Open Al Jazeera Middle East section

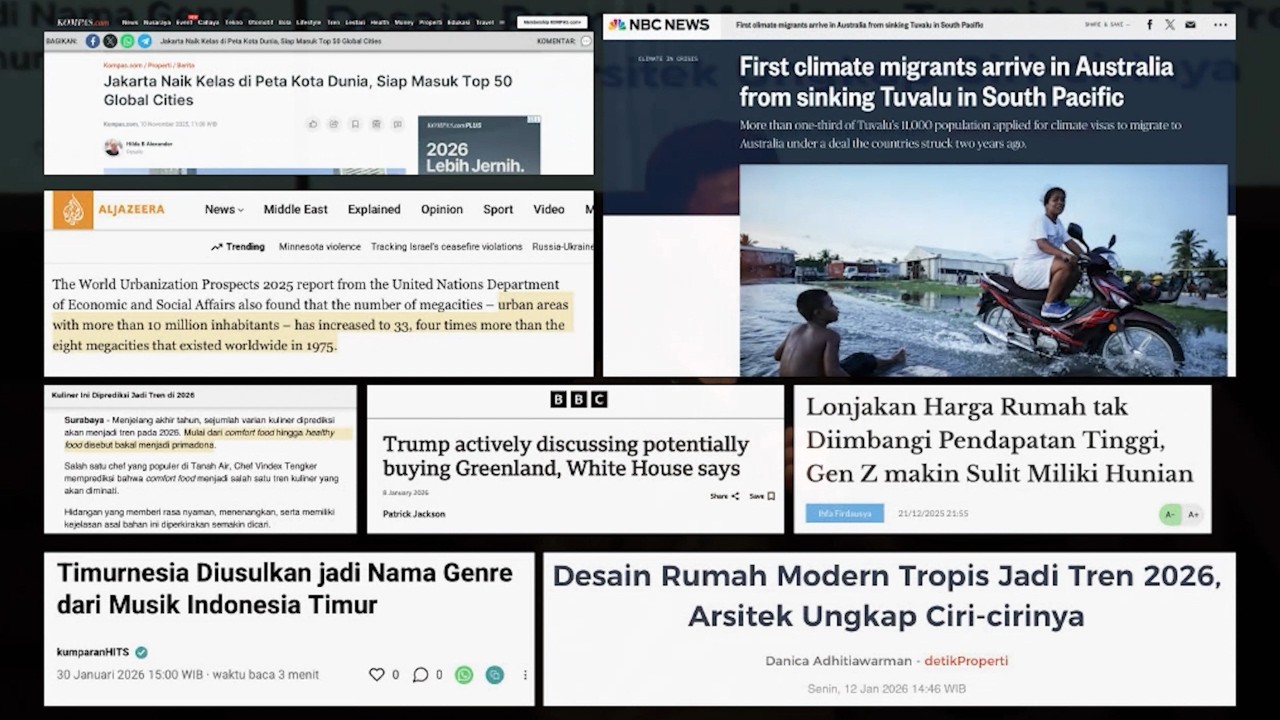tap(296, 210)
